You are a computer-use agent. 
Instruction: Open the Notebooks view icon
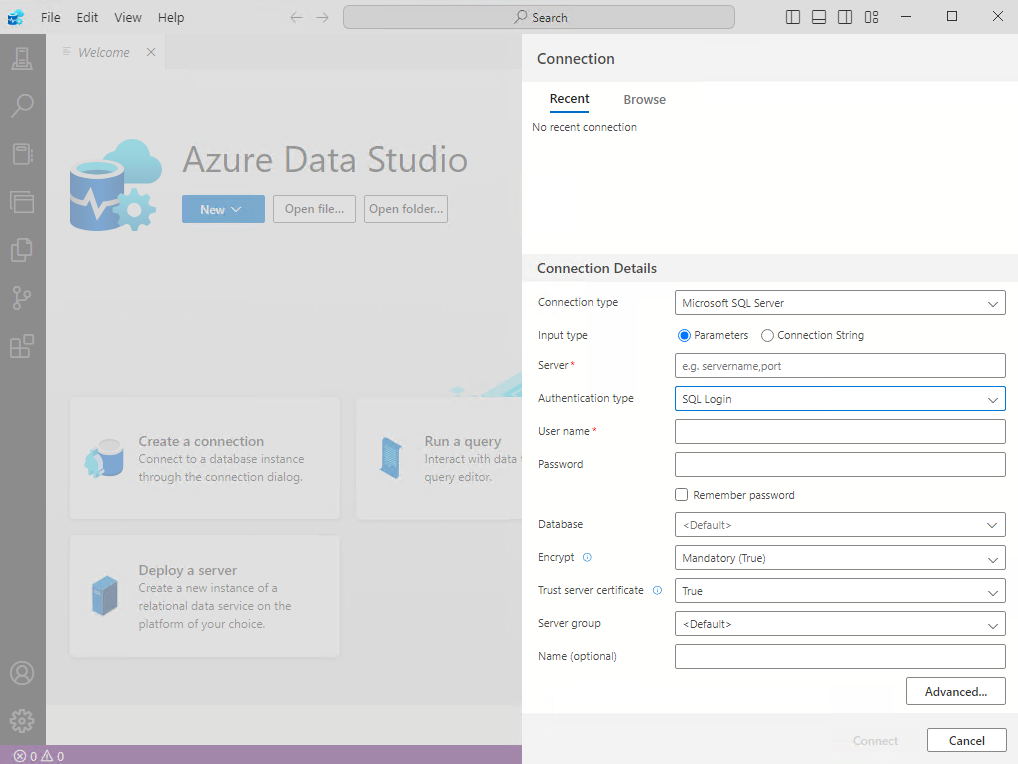tap(22, 153)
